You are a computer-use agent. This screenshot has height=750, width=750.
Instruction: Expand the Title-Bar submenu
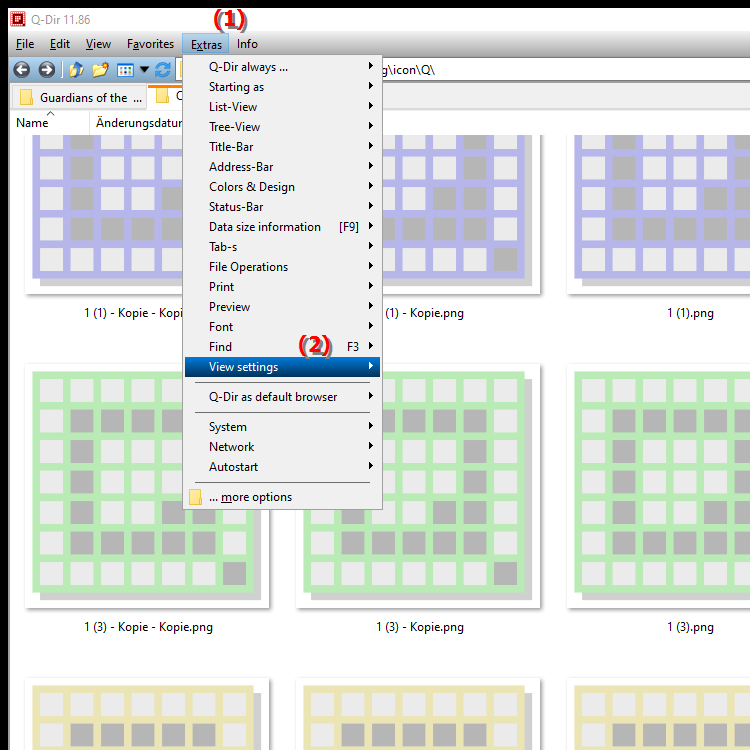282,147
